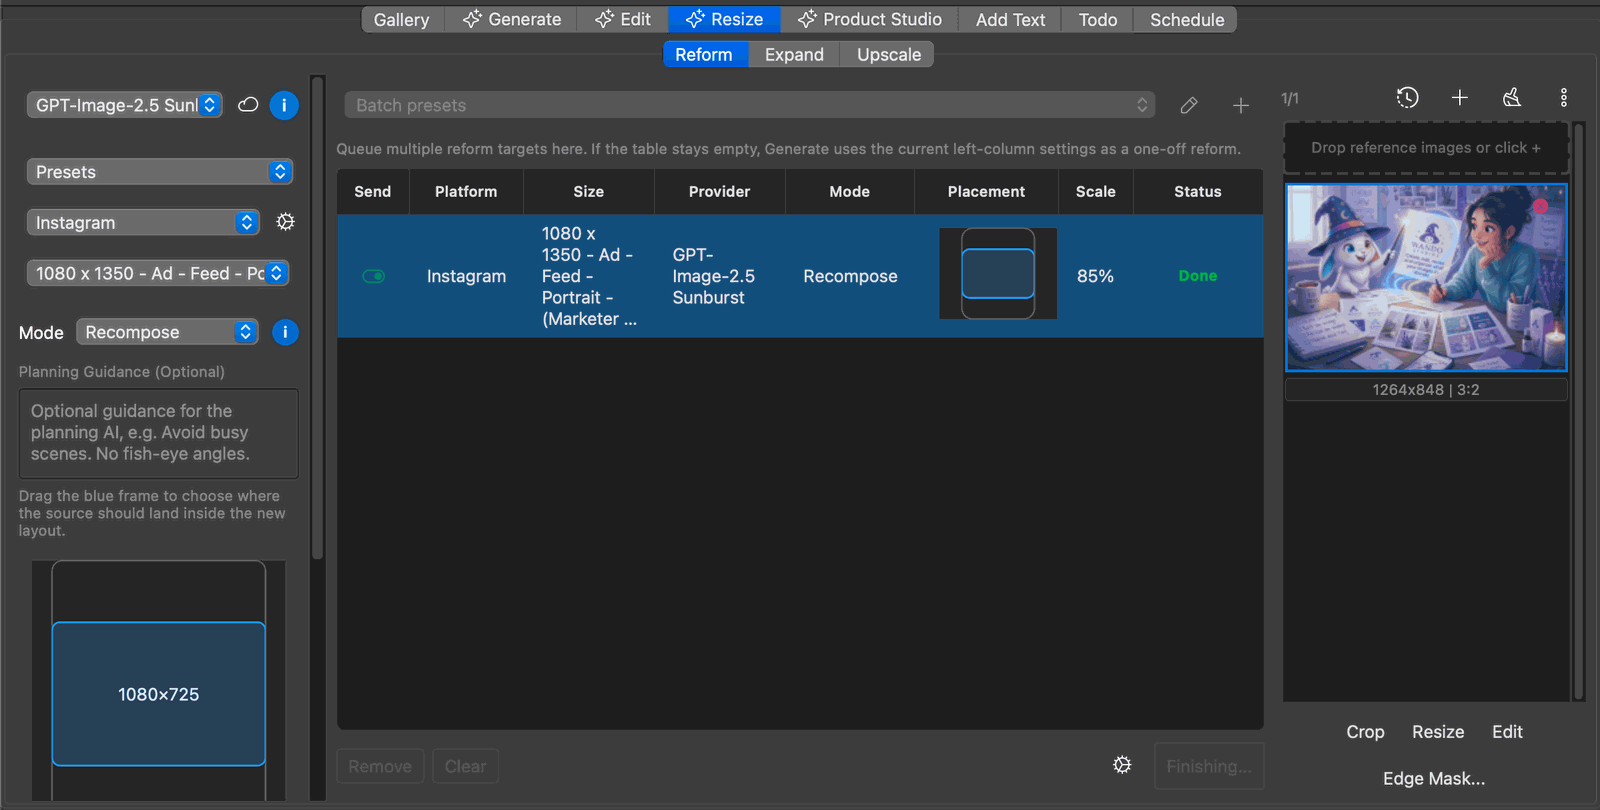Click the 85% scale cell

tap(1095, 276)
